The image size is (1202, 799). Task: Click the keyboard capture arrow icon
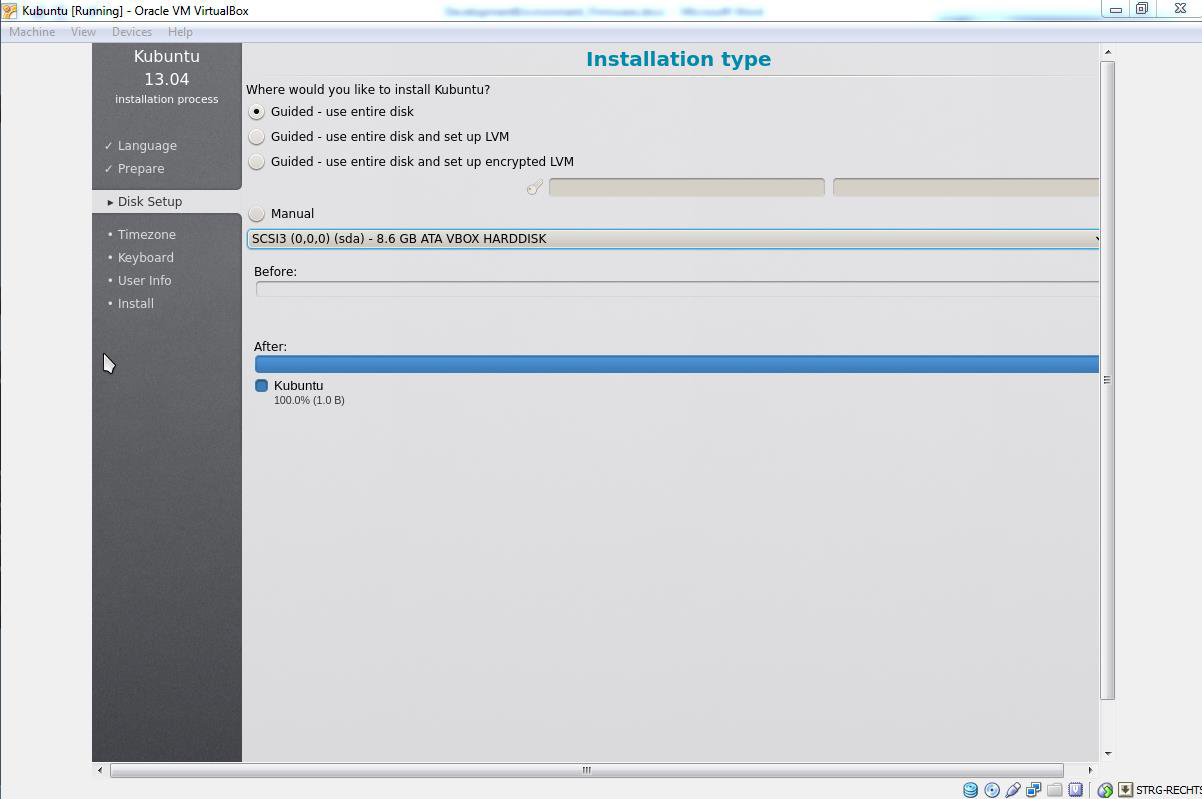pyautogui.click(x=1125, y=790)
